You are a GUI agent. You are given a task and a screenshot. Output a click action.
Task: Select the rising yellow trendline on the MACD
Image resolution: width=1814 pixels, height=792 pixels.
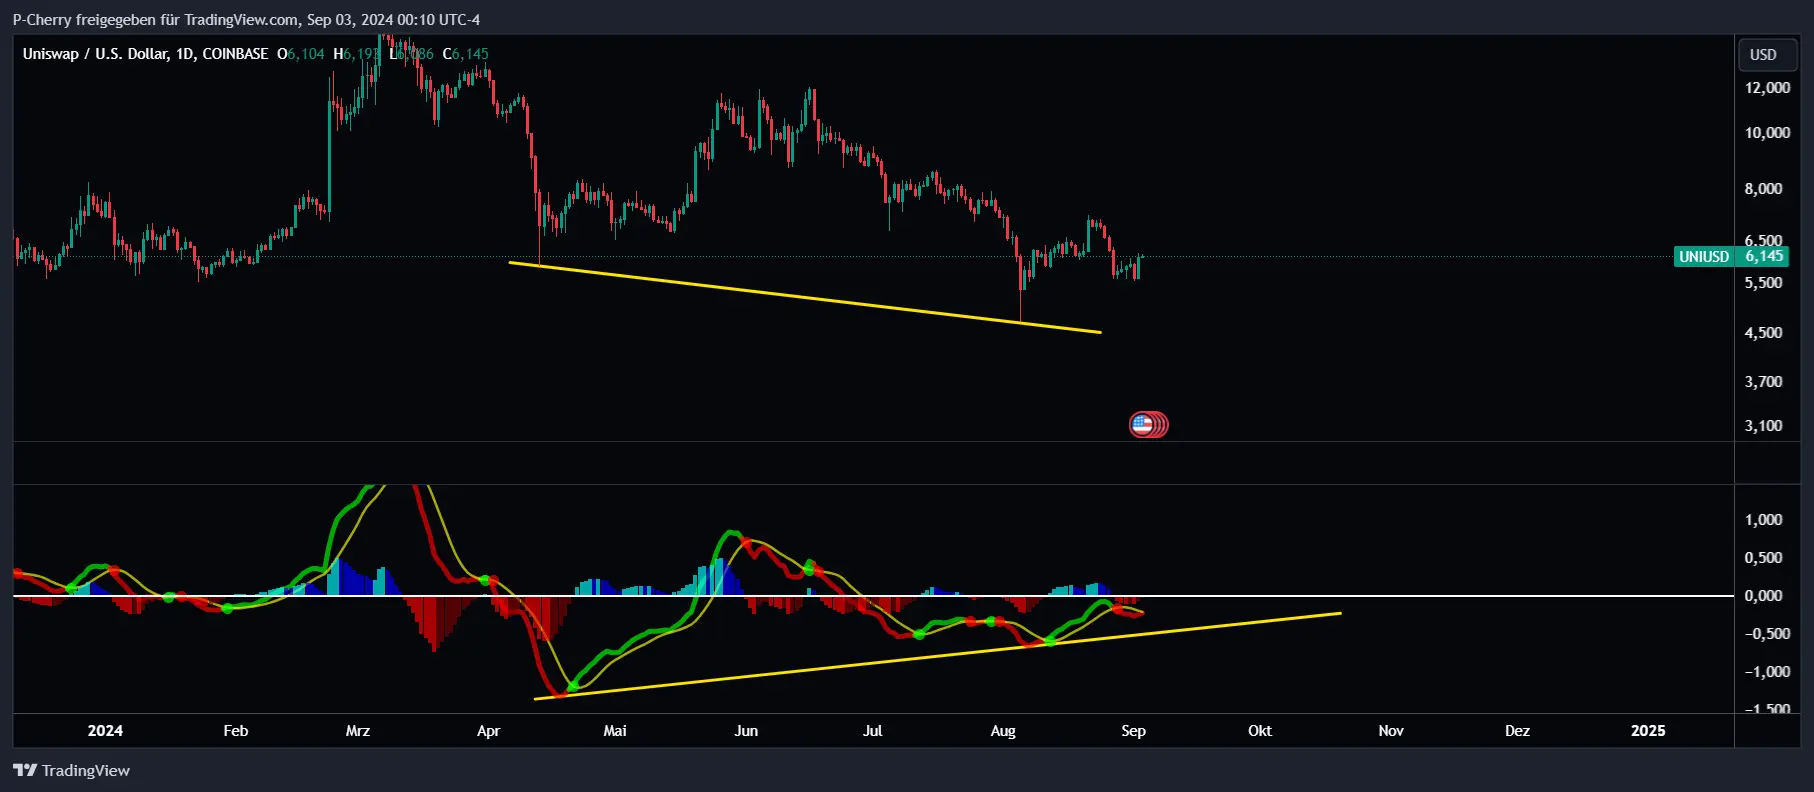point(937,656)
